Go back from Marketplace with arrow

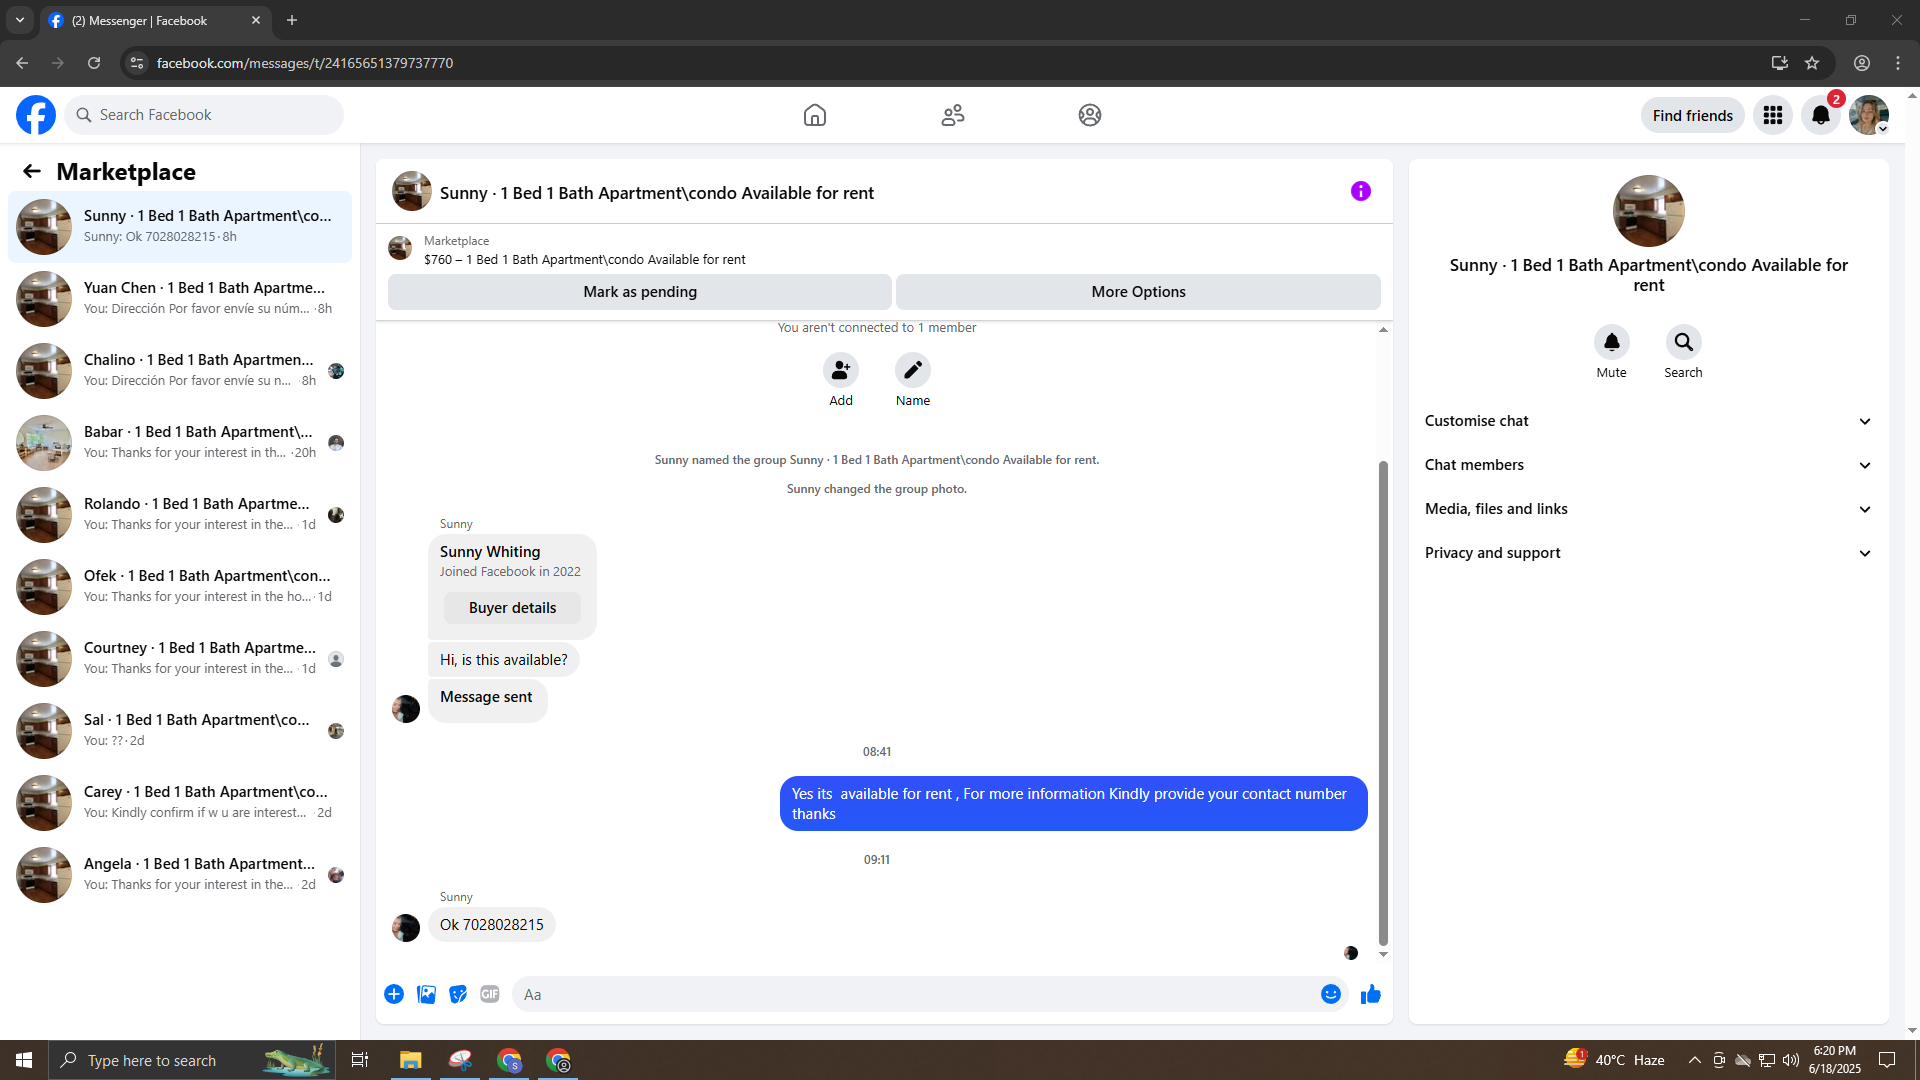(32, 172)
